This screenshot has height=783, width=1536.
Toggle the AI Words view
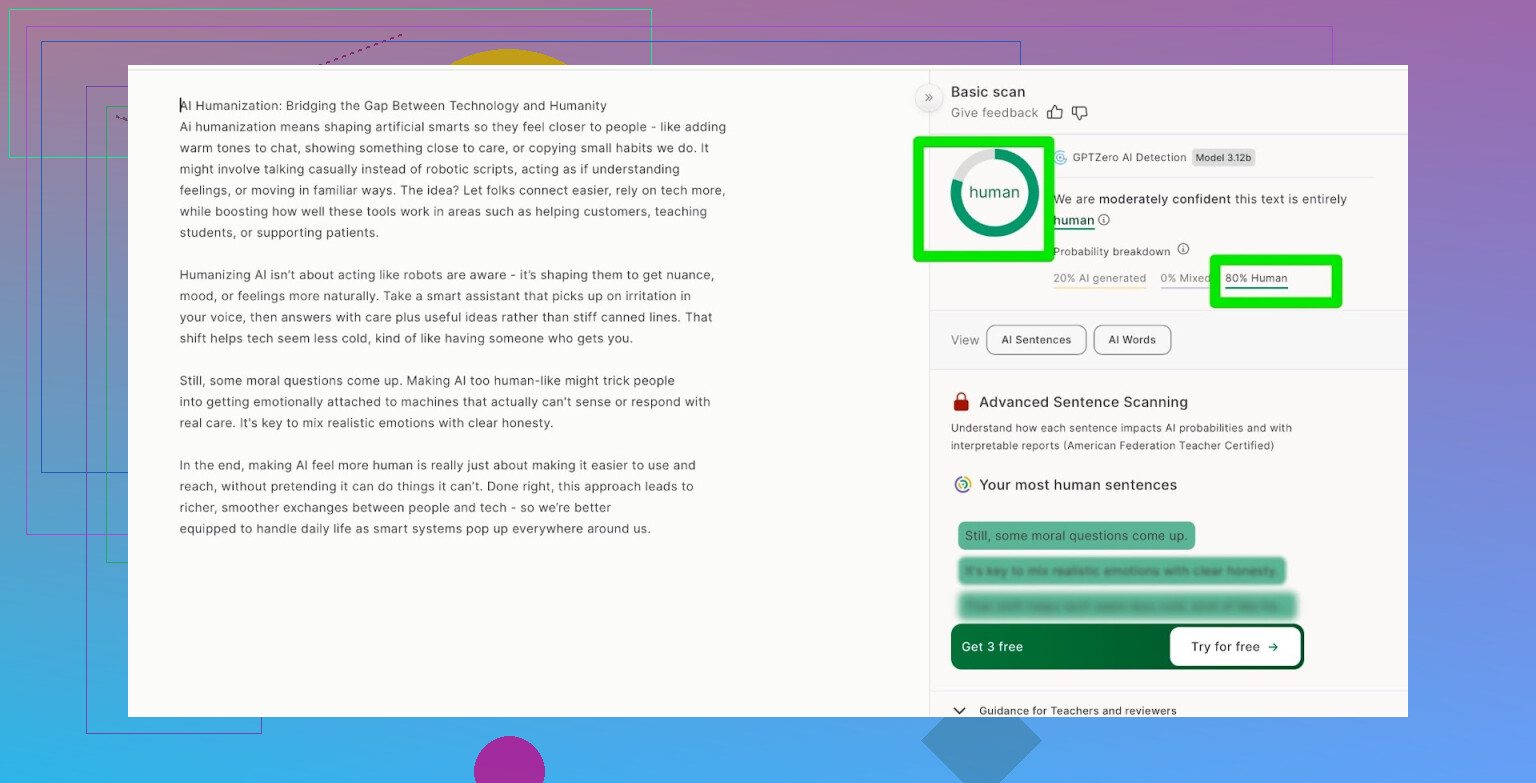point(1132,340)
